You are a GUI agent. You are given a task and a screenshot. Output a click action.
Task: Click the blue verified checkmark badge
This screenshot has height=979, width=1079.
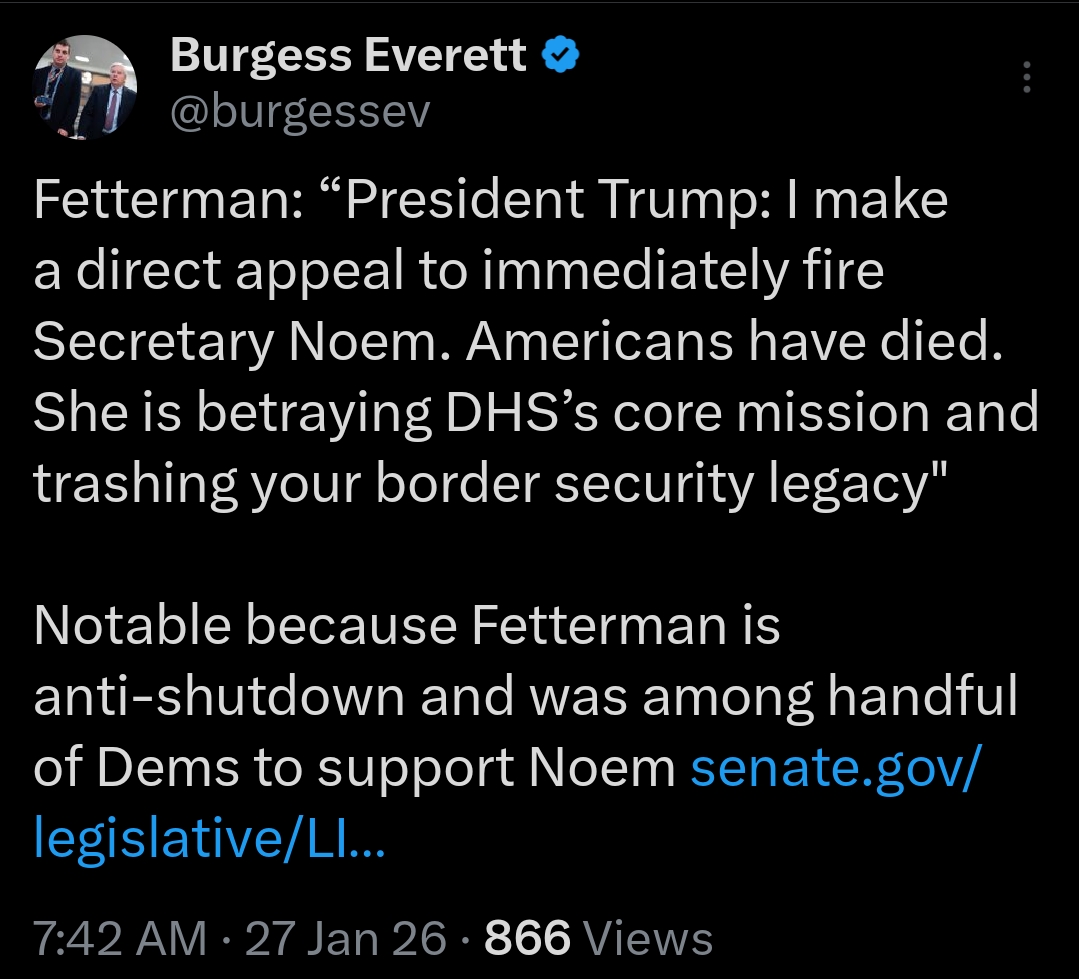561,58
